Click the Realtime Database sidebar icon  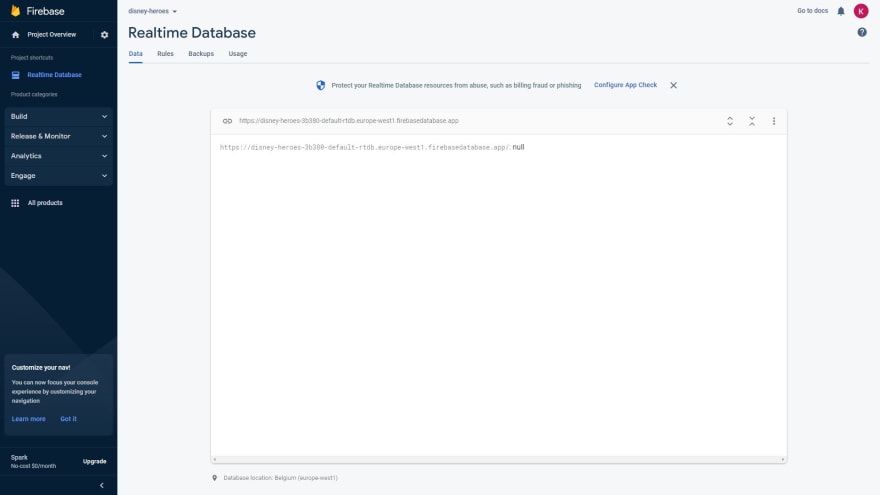(x=16, y=75)
